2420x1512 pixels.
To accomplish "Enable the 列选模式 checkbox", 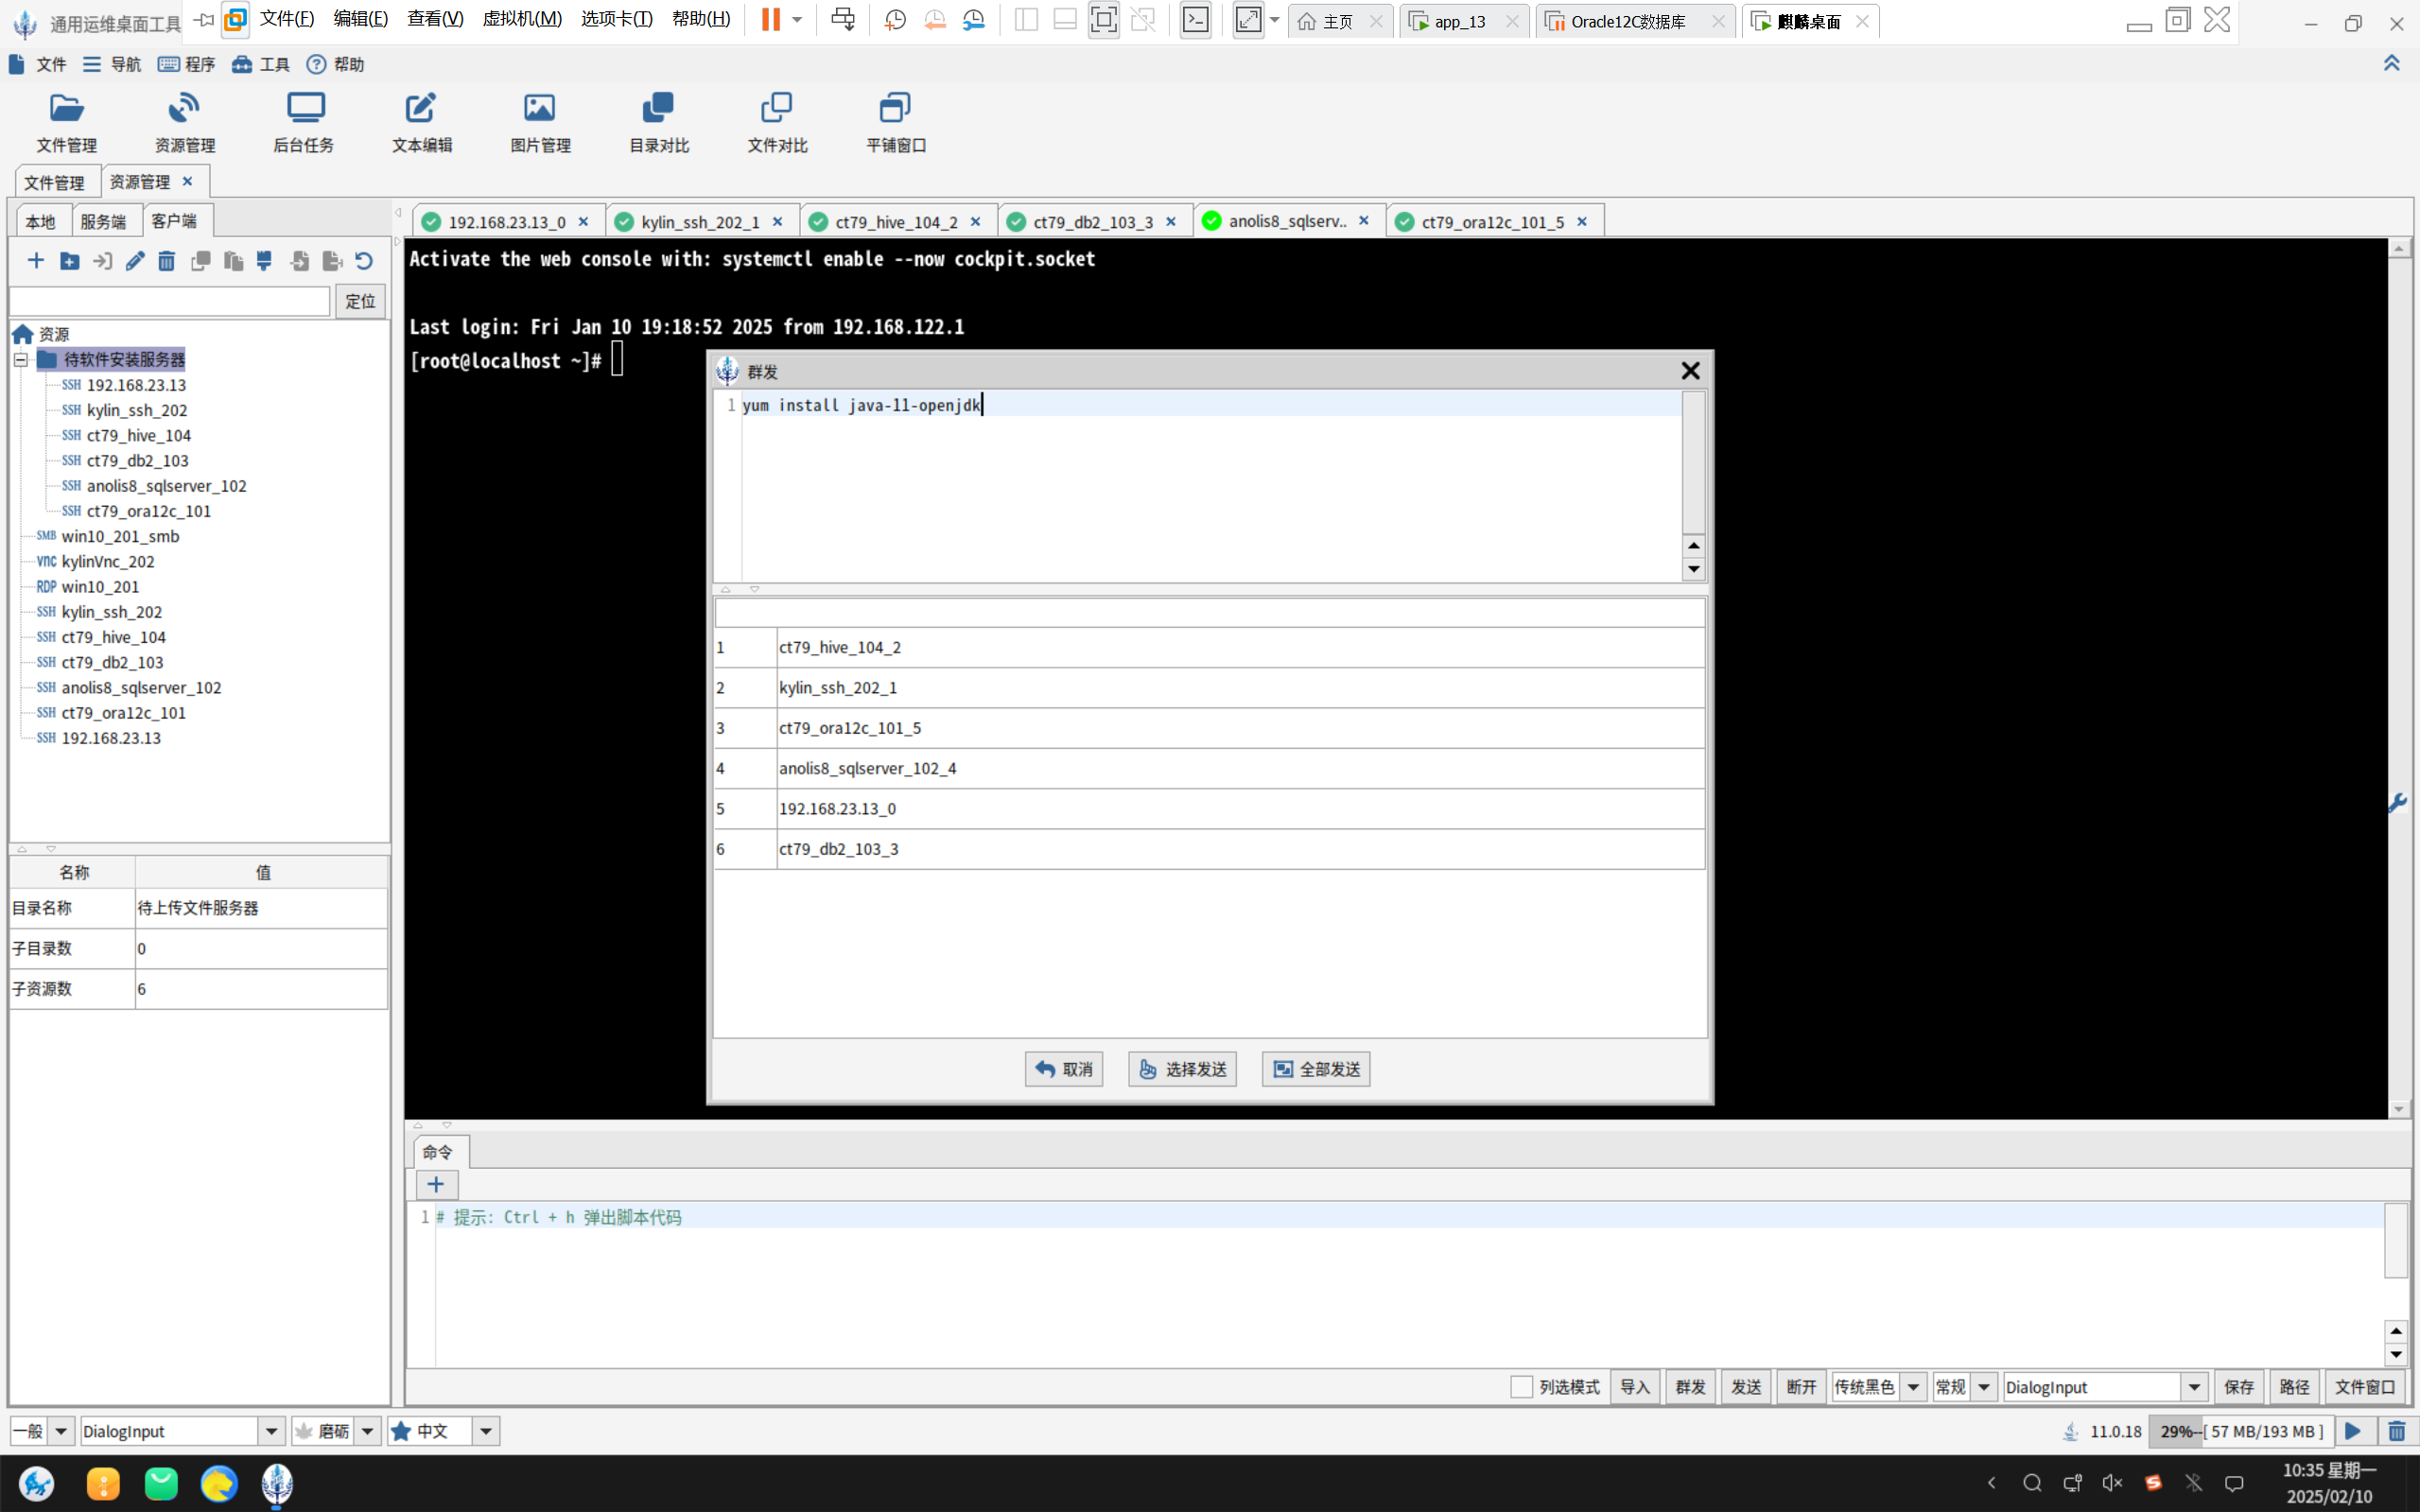I will coord(1521,1387).
